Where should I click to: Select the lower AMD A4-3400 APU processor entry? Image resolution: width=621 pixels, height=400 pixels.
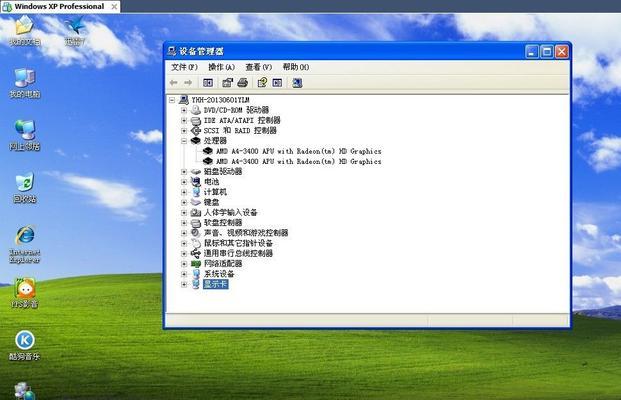(x=299, y=162)
